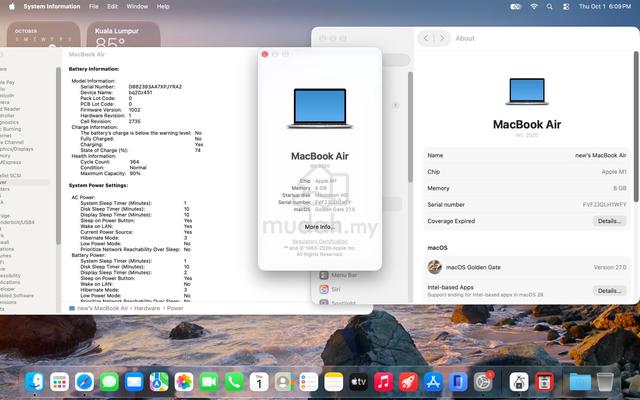Click the Kuala Lumpur weather widget
This screenshot has width=640, height=400.
pyautogui.click(x=123, y=34)
